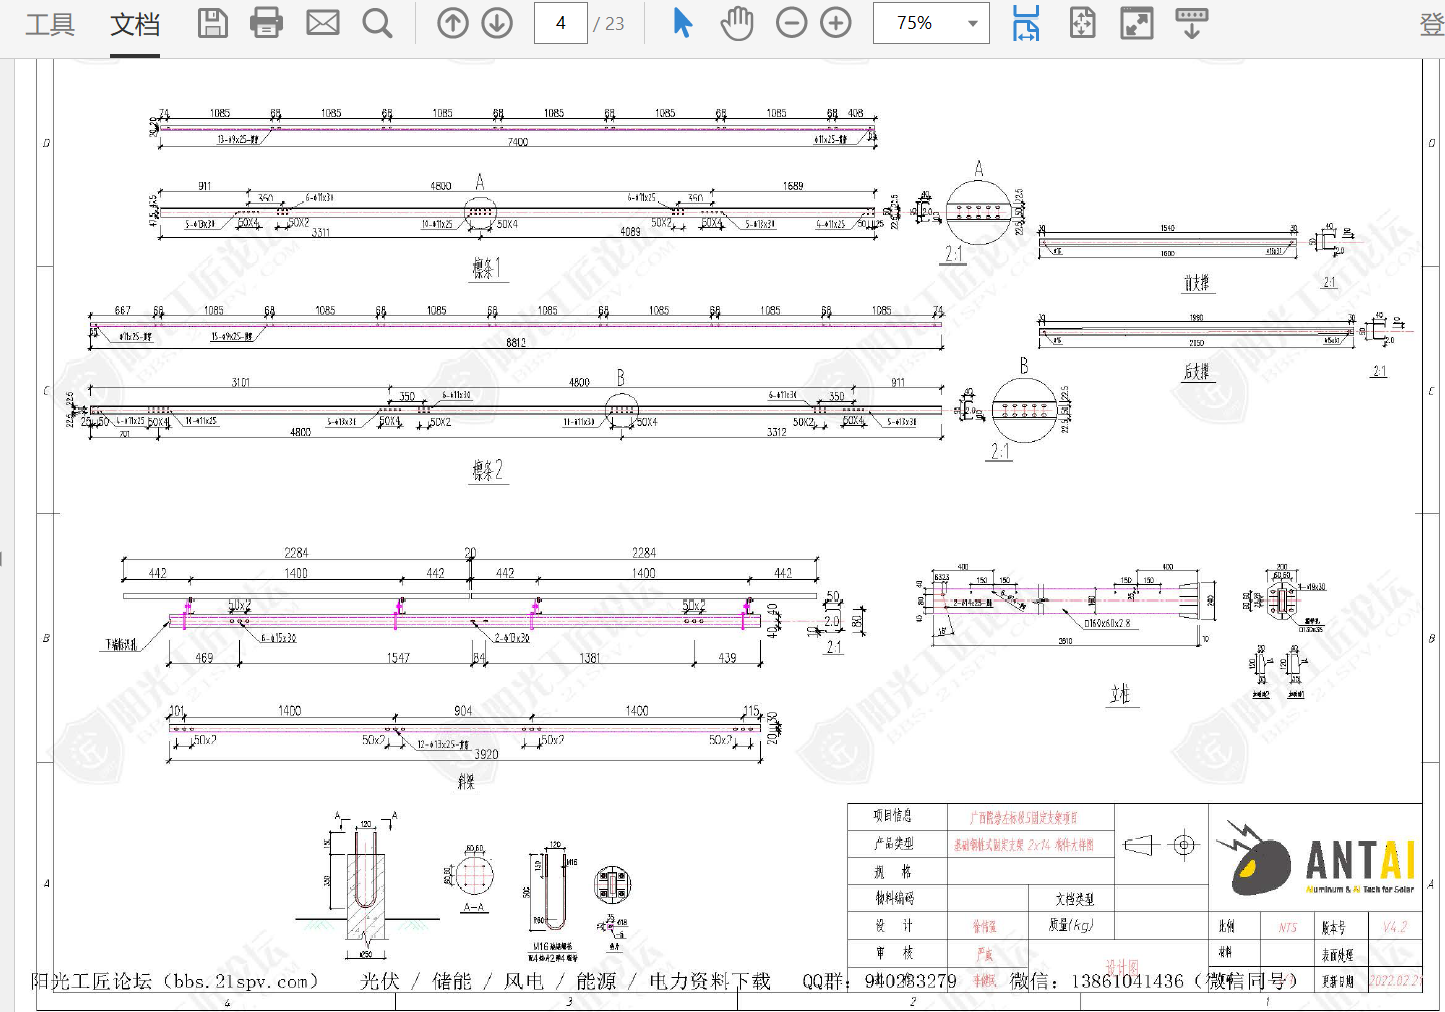Click the 檩条2 drawing label
The height and width of the screenshot is (1012, 1445).
click(488, 470)
